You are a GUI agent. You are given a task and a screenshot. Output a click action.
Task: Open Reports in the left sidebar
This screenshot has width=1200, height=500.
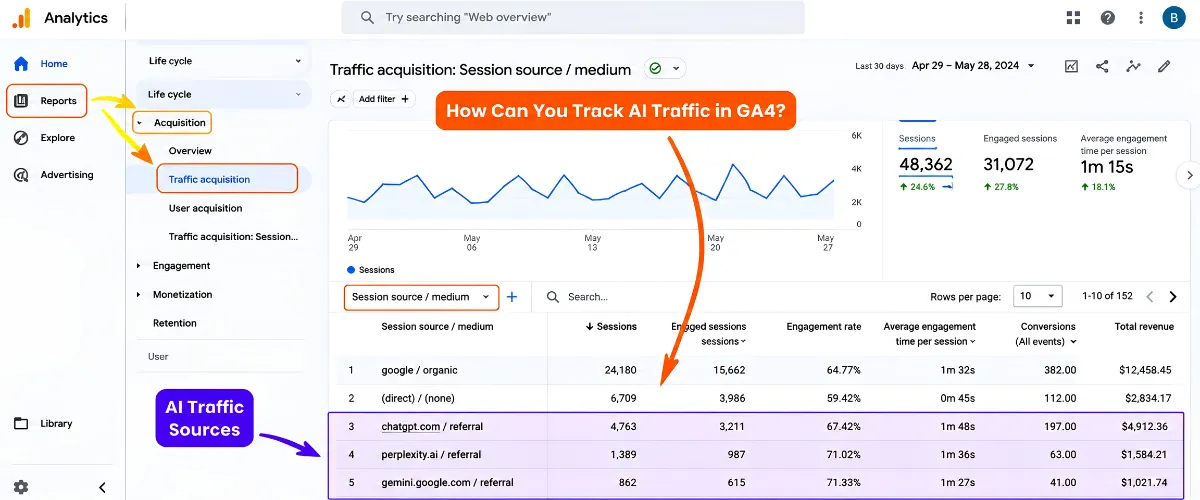[x=47, y=101]
